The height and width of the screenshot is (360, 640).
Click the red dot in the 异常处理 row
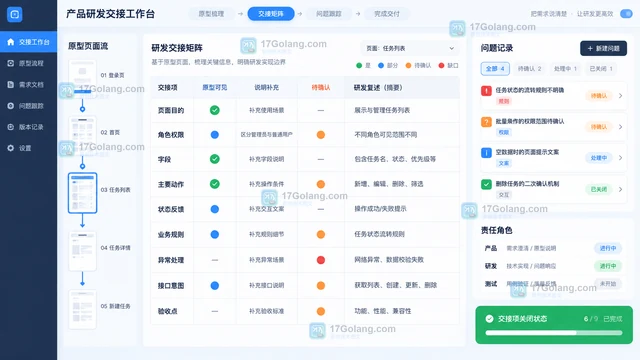click(321, 260)
